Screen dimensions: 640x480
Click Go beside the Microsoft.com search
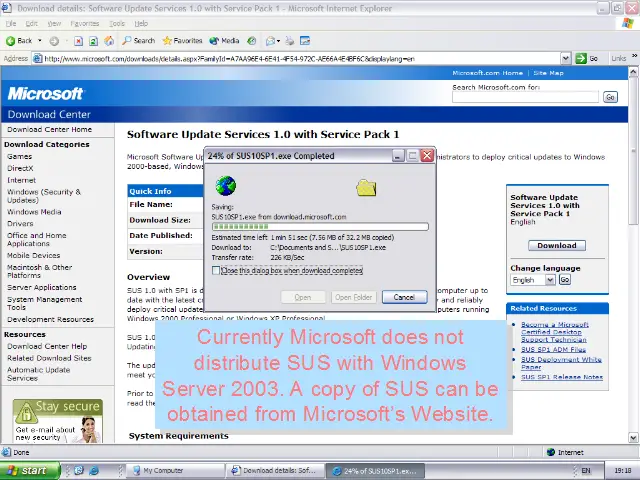pyautogui.click(x=610, y=97)
